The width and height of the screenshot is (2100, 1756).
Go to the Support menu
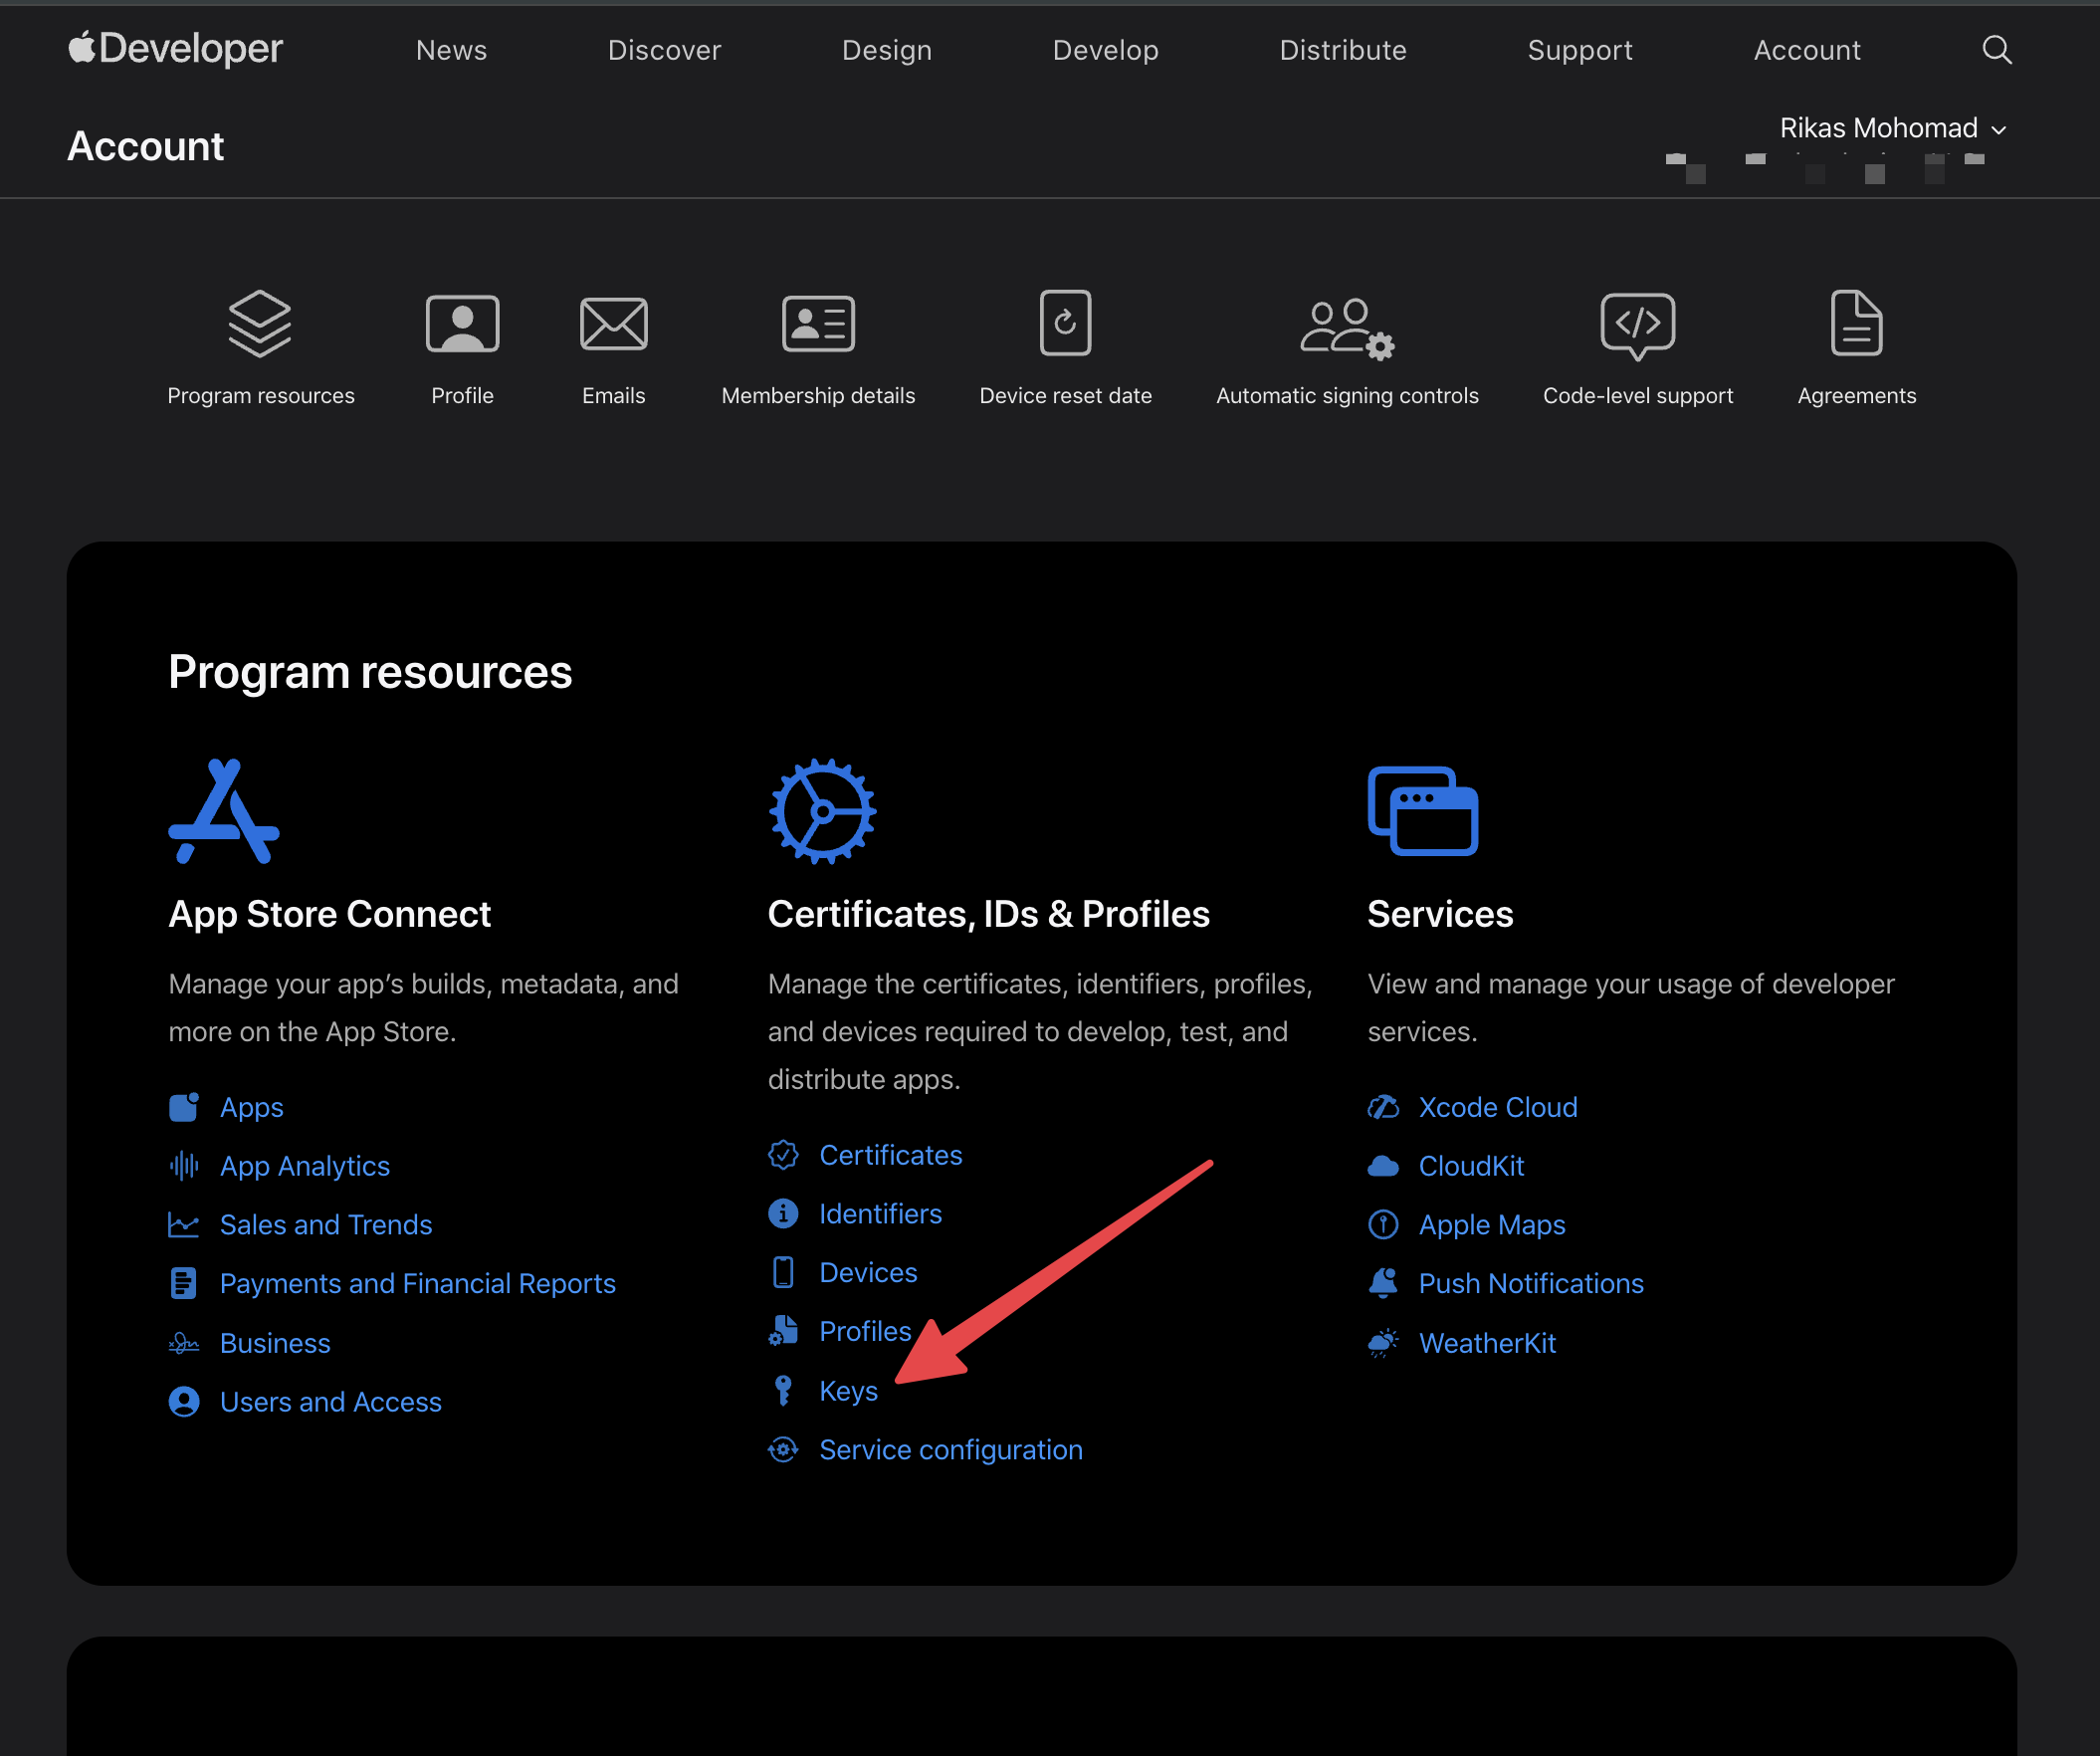pos(1579,50)
